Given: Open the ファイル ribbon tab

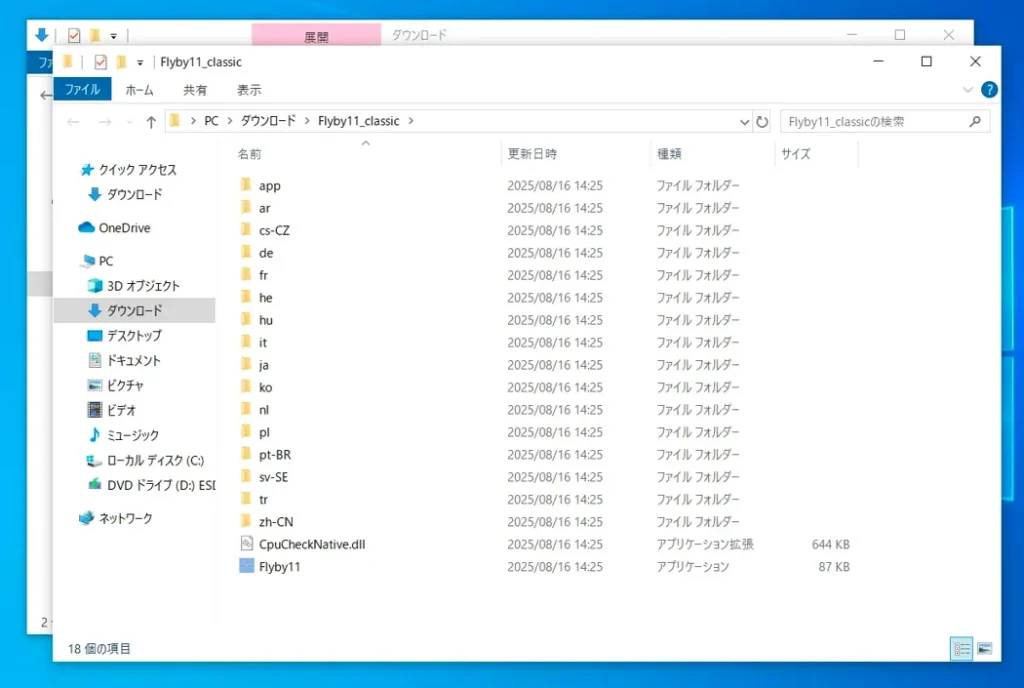Looking at the screenshot, I should (82, 89).
